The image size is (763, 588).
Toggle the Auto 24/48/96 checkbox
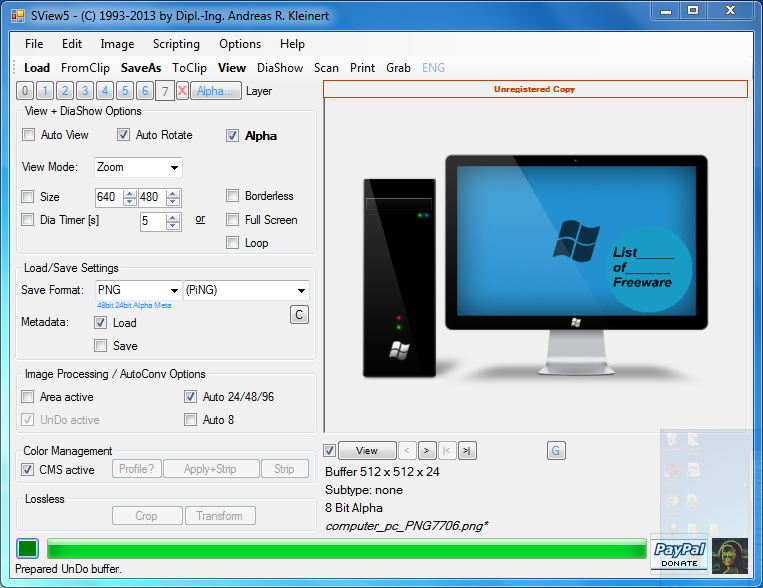[x=191, y=397]
